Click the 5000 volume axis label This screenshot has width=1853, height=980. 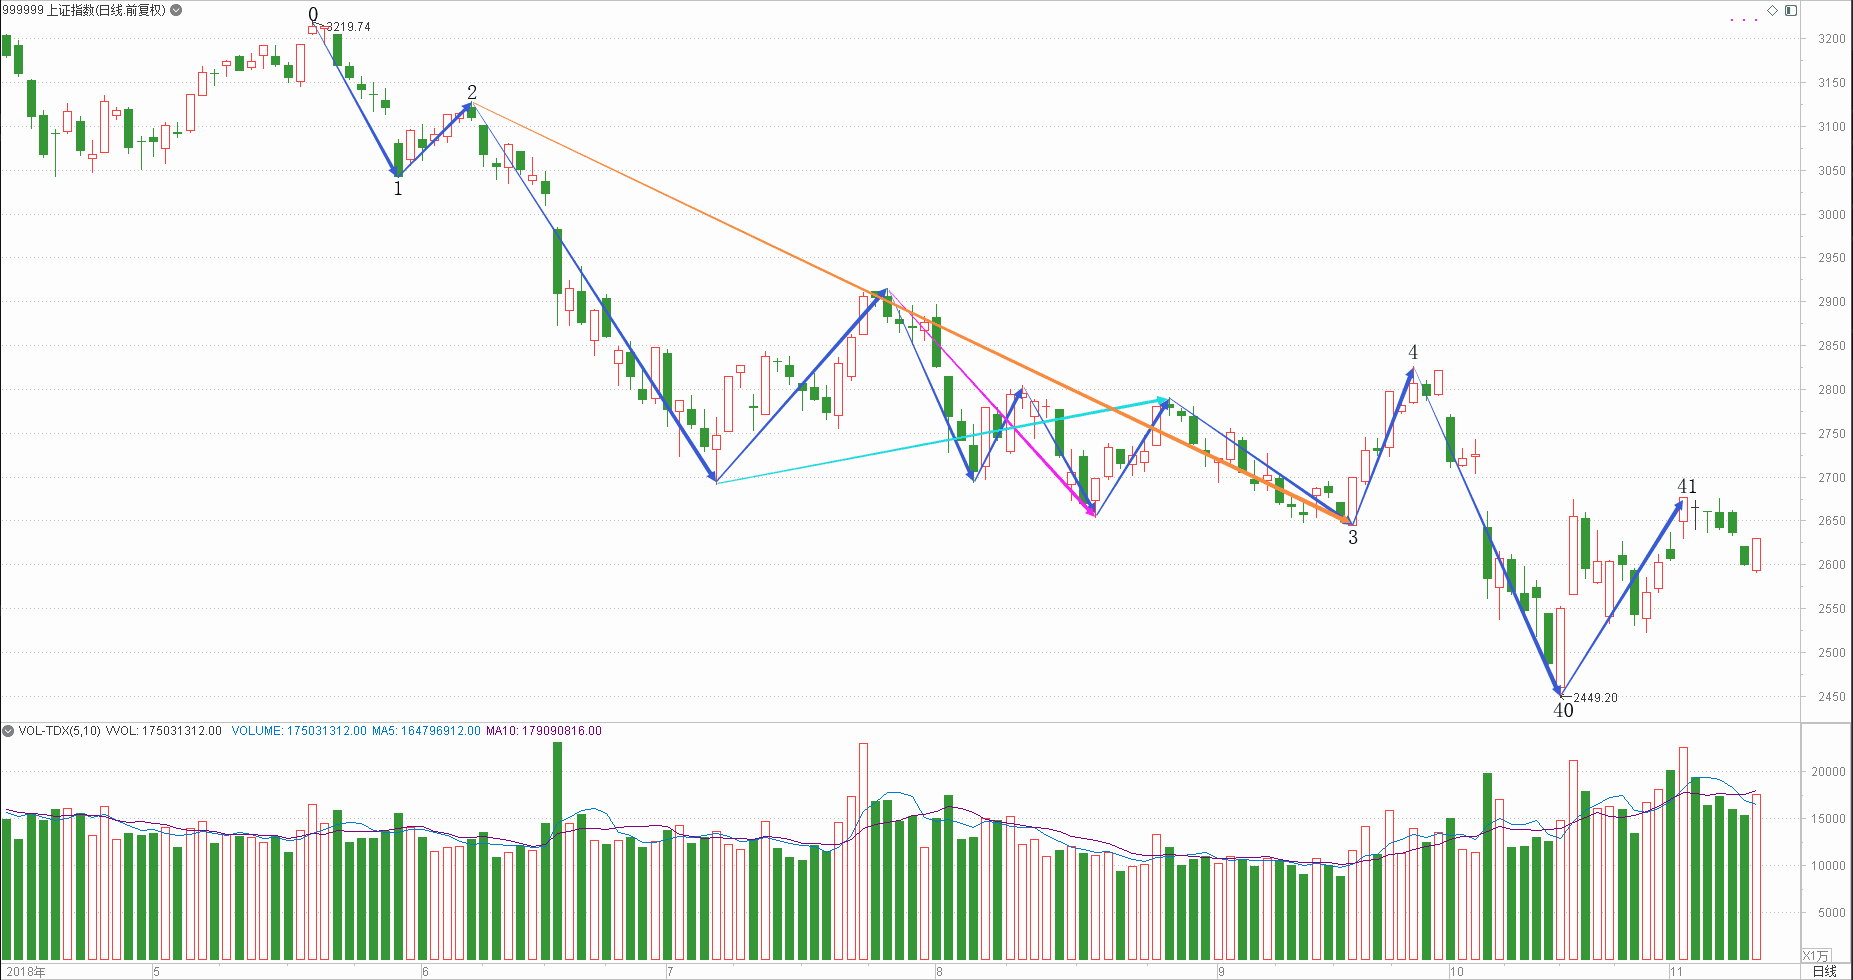(x=1832, y=913)
